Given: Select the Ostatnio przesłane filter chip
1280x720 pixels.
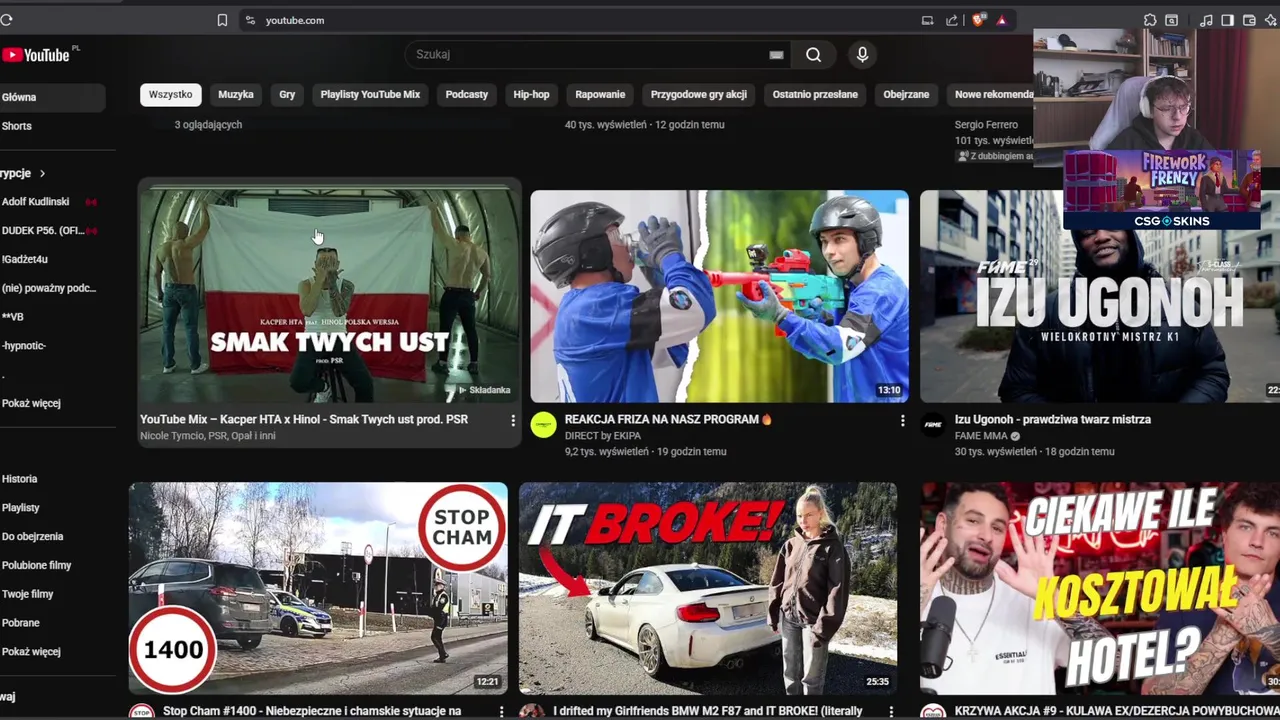Looking at the screenshot, I should point(815,94).
